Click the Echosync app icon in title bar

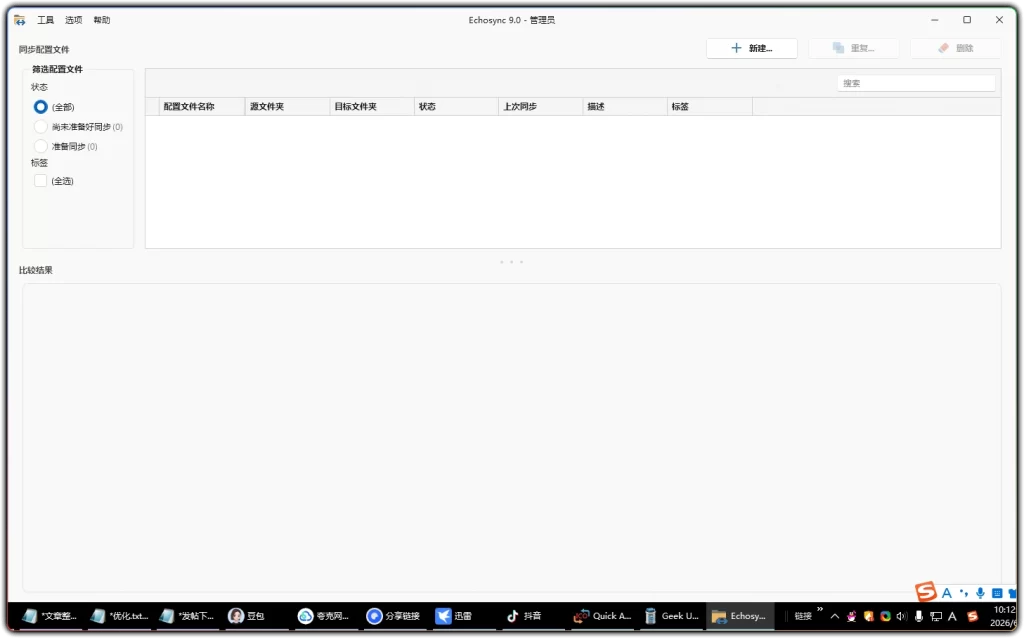click(x=20, y=20)
